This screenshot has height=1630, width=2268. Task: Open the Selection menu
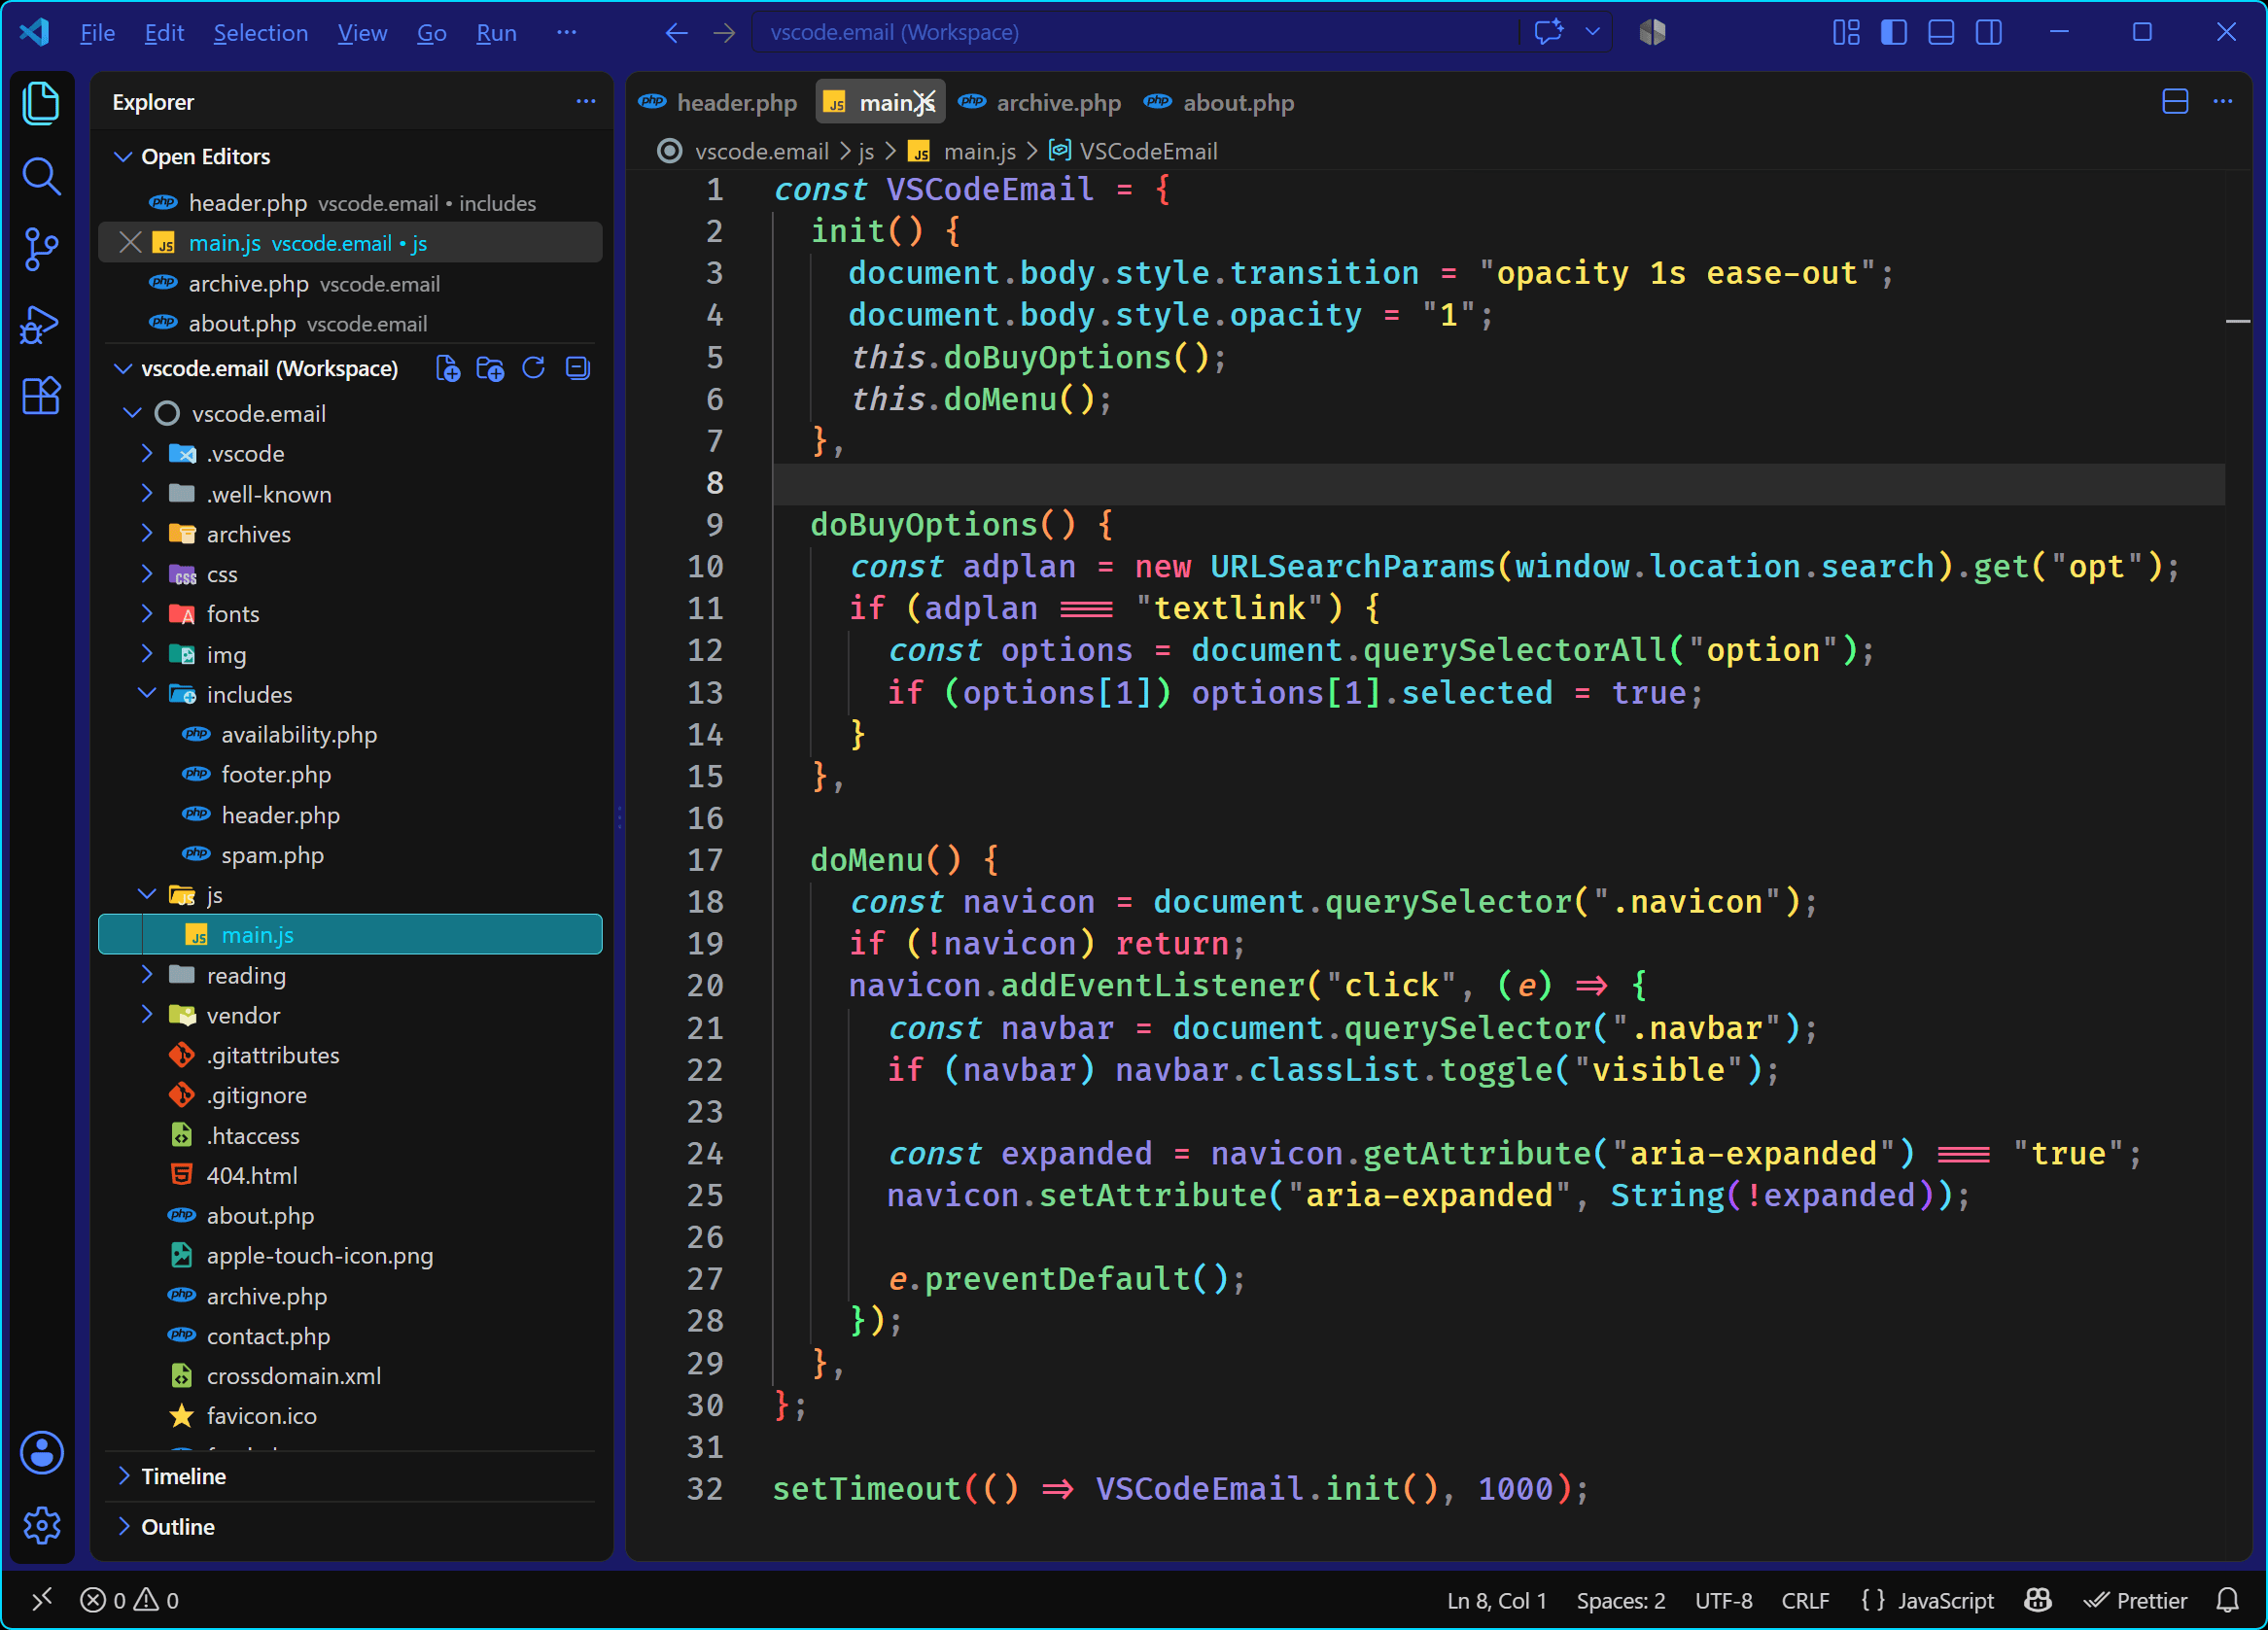coord(261,33)
